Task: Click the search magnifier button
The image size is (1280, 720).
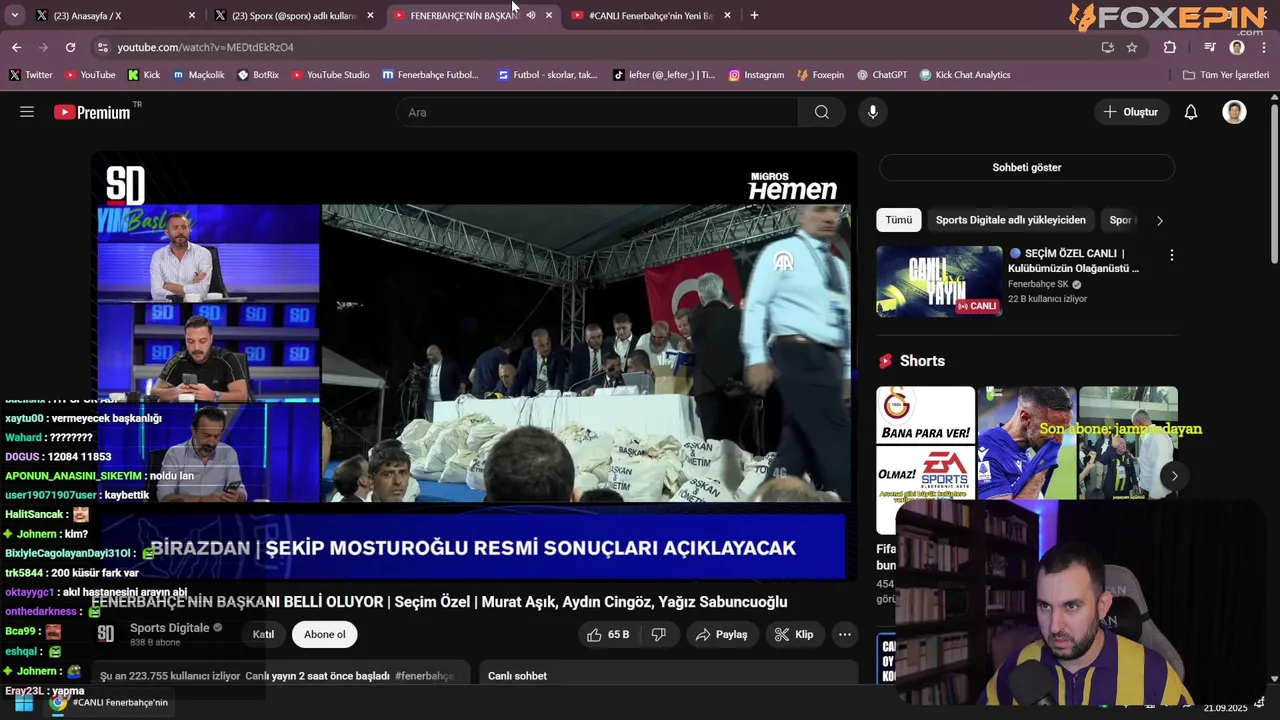Action: (822, 112)
